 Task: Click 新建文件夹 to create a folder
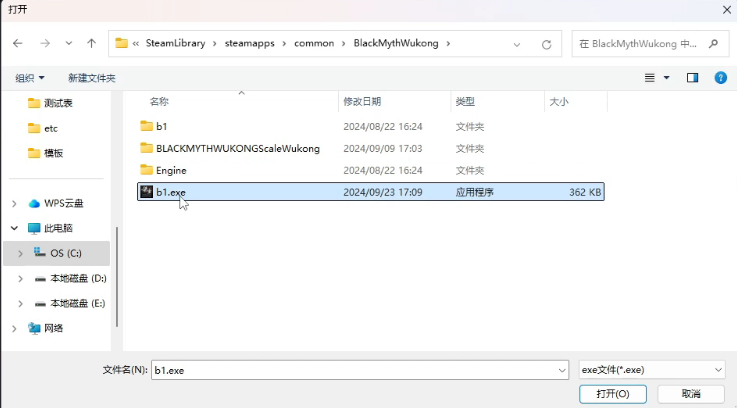[92, 78]
